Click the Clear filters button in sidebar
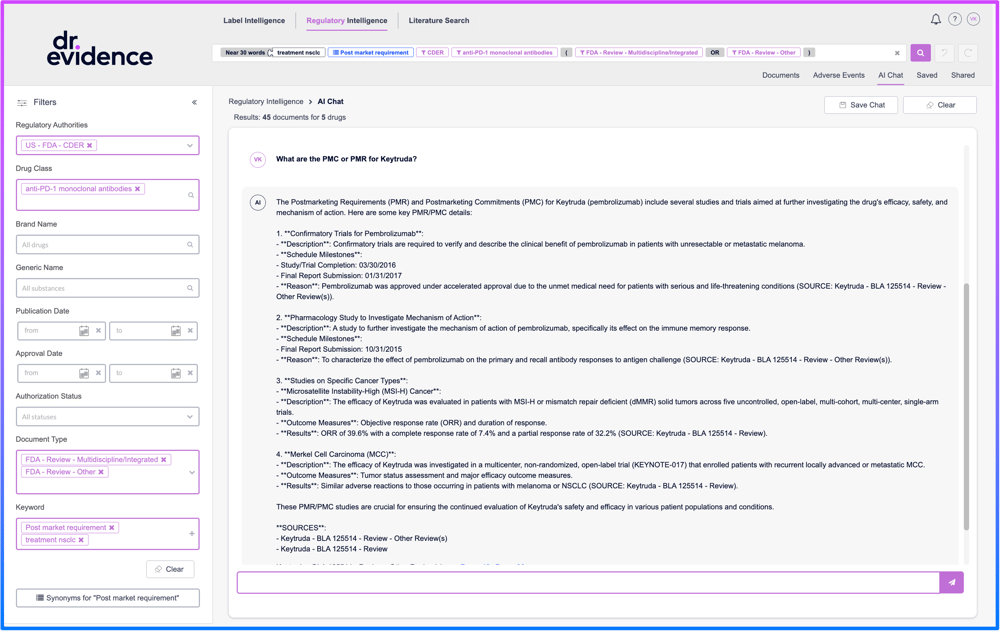Image resolution: width=1000 pixels, height=631 pixels. pyautogui.click(x=170, y=569)
